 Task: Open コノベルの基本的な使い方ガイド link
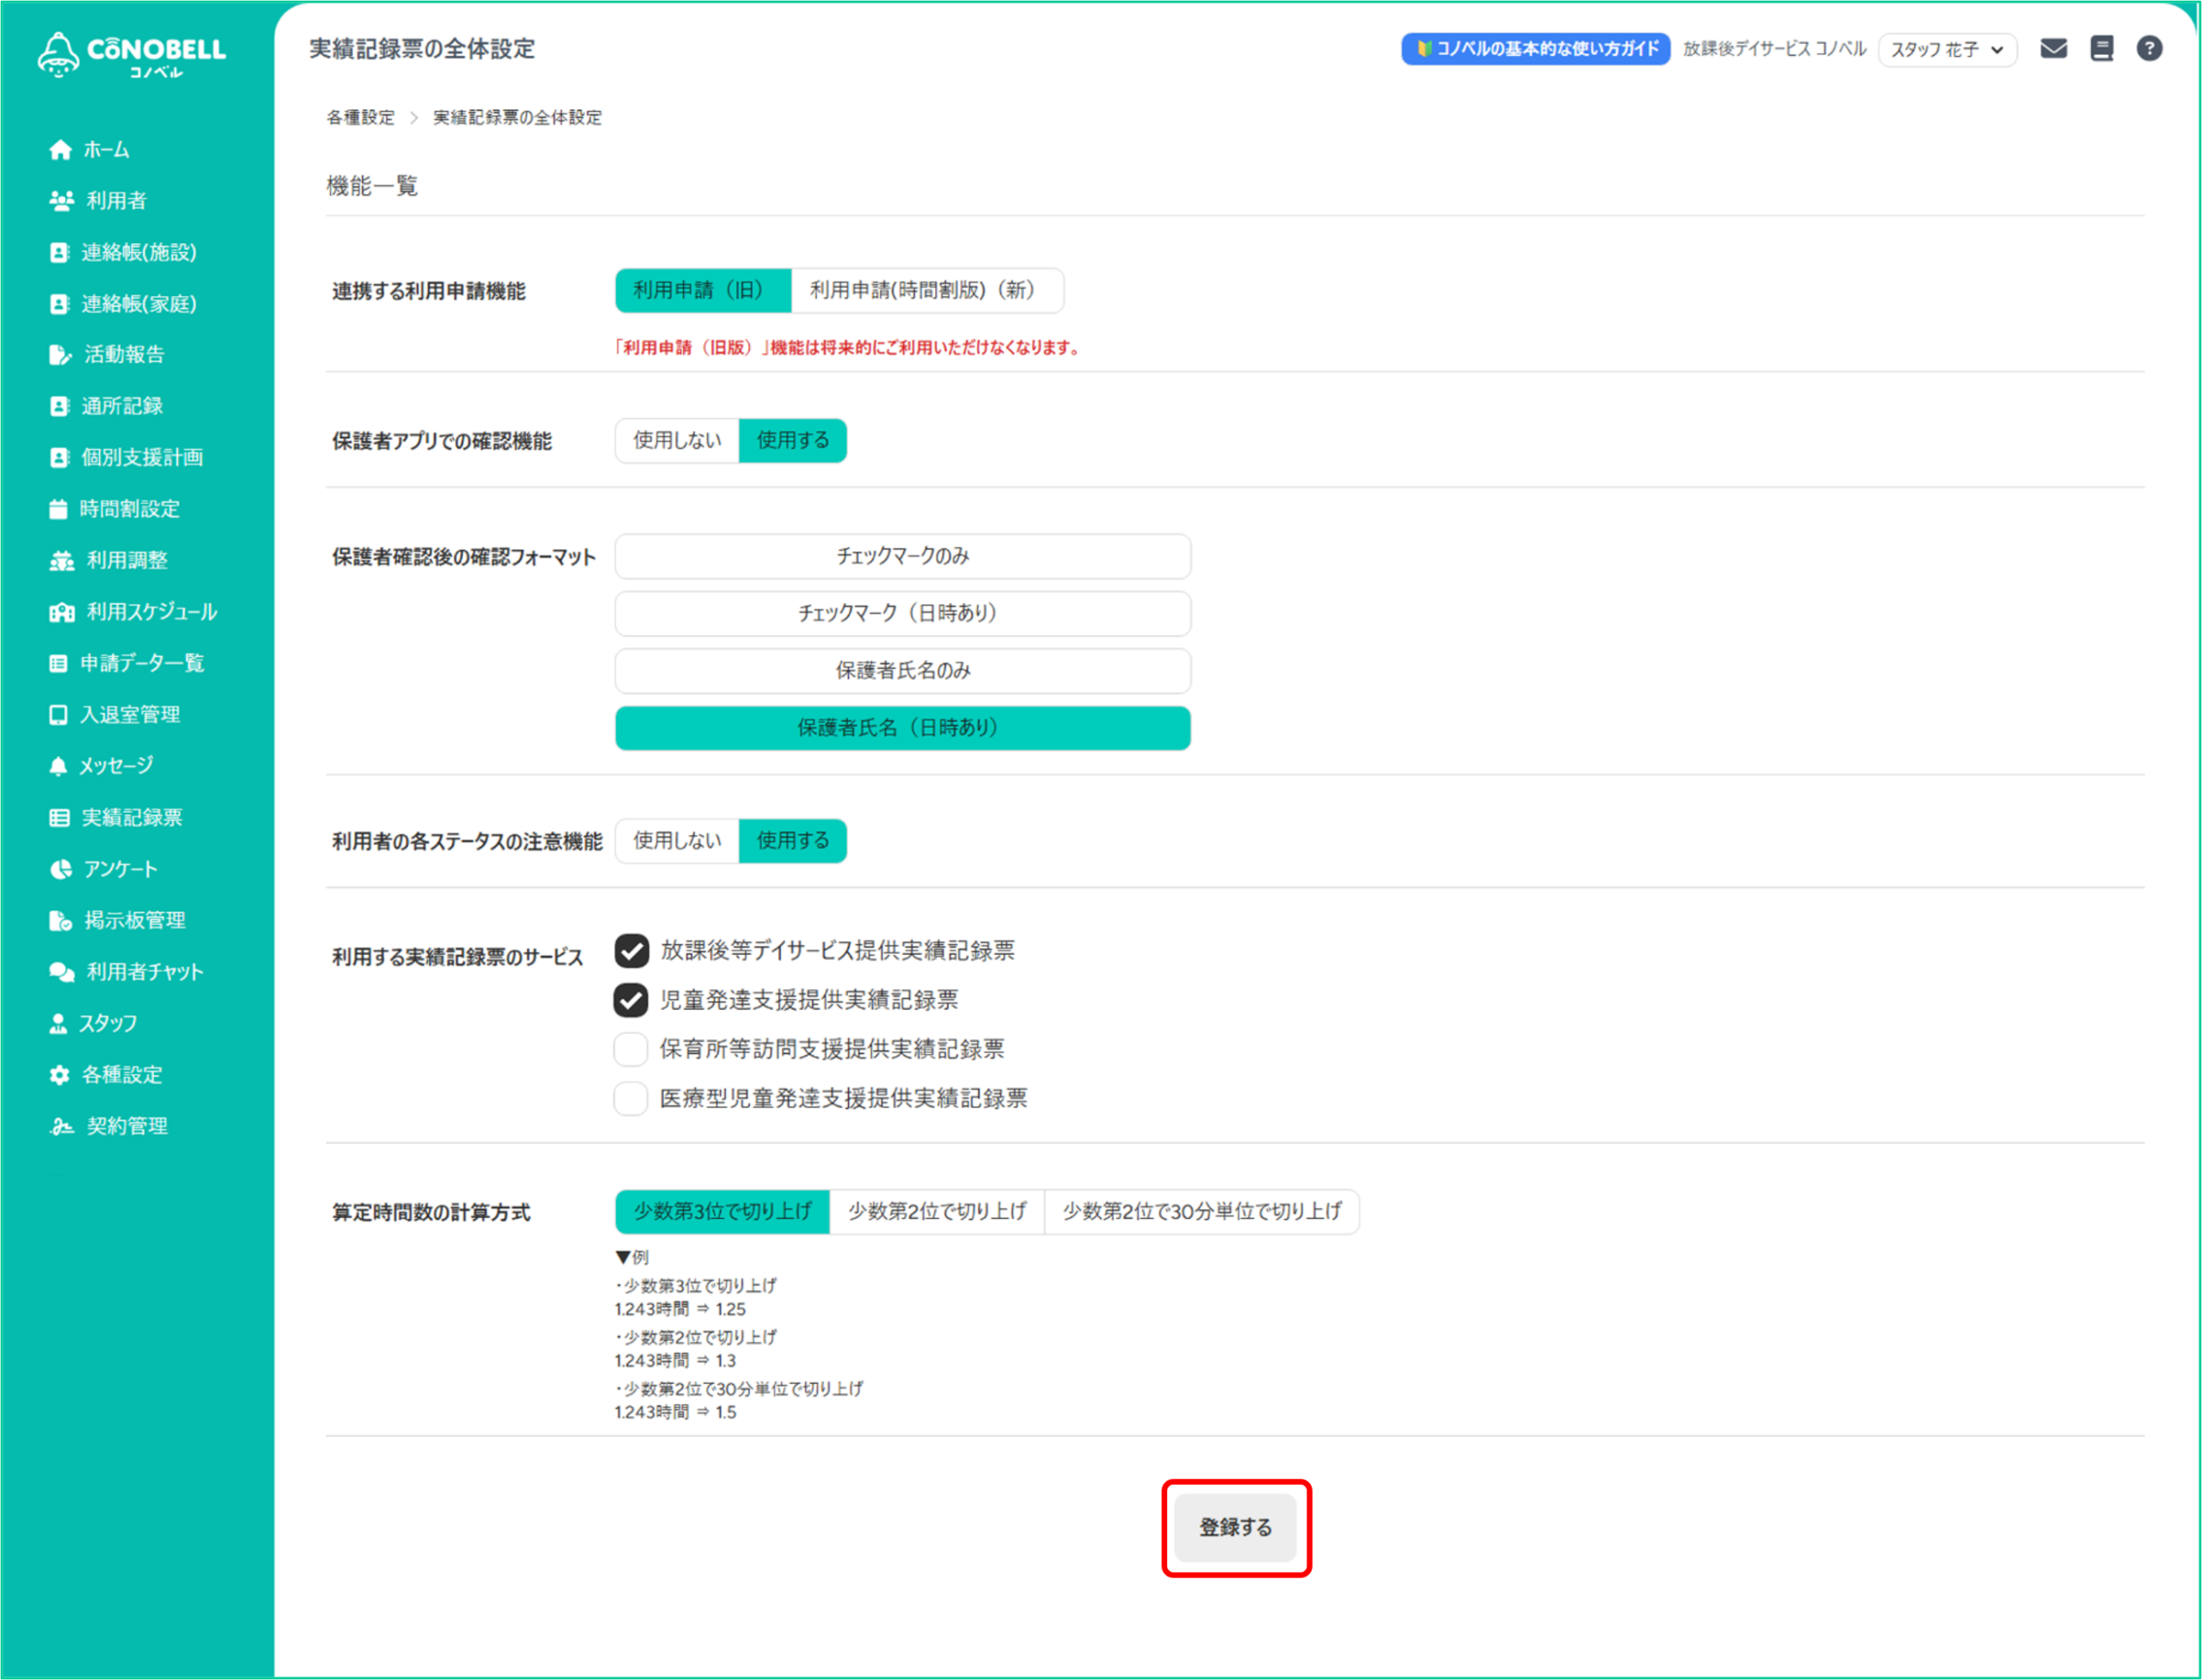(1535, 48)
